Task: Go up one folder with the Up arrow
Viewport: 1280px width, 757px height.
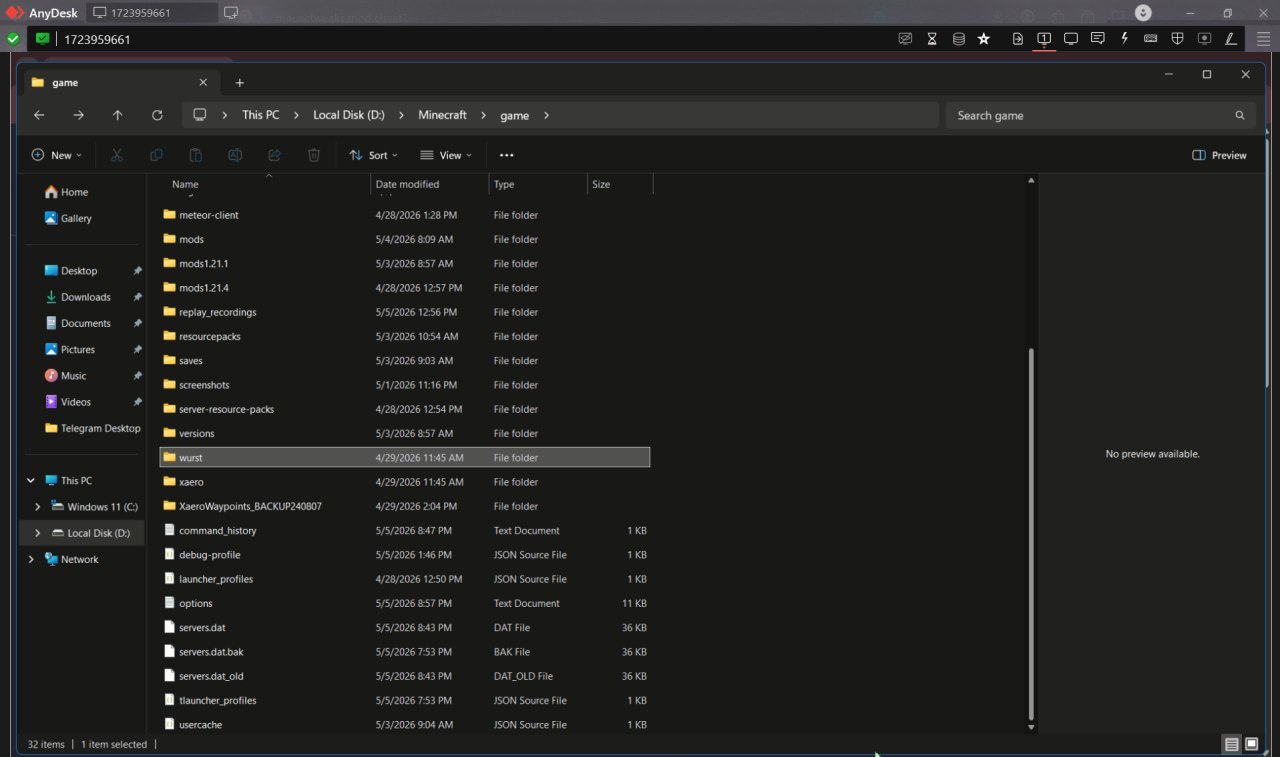Action: (117, 115)
